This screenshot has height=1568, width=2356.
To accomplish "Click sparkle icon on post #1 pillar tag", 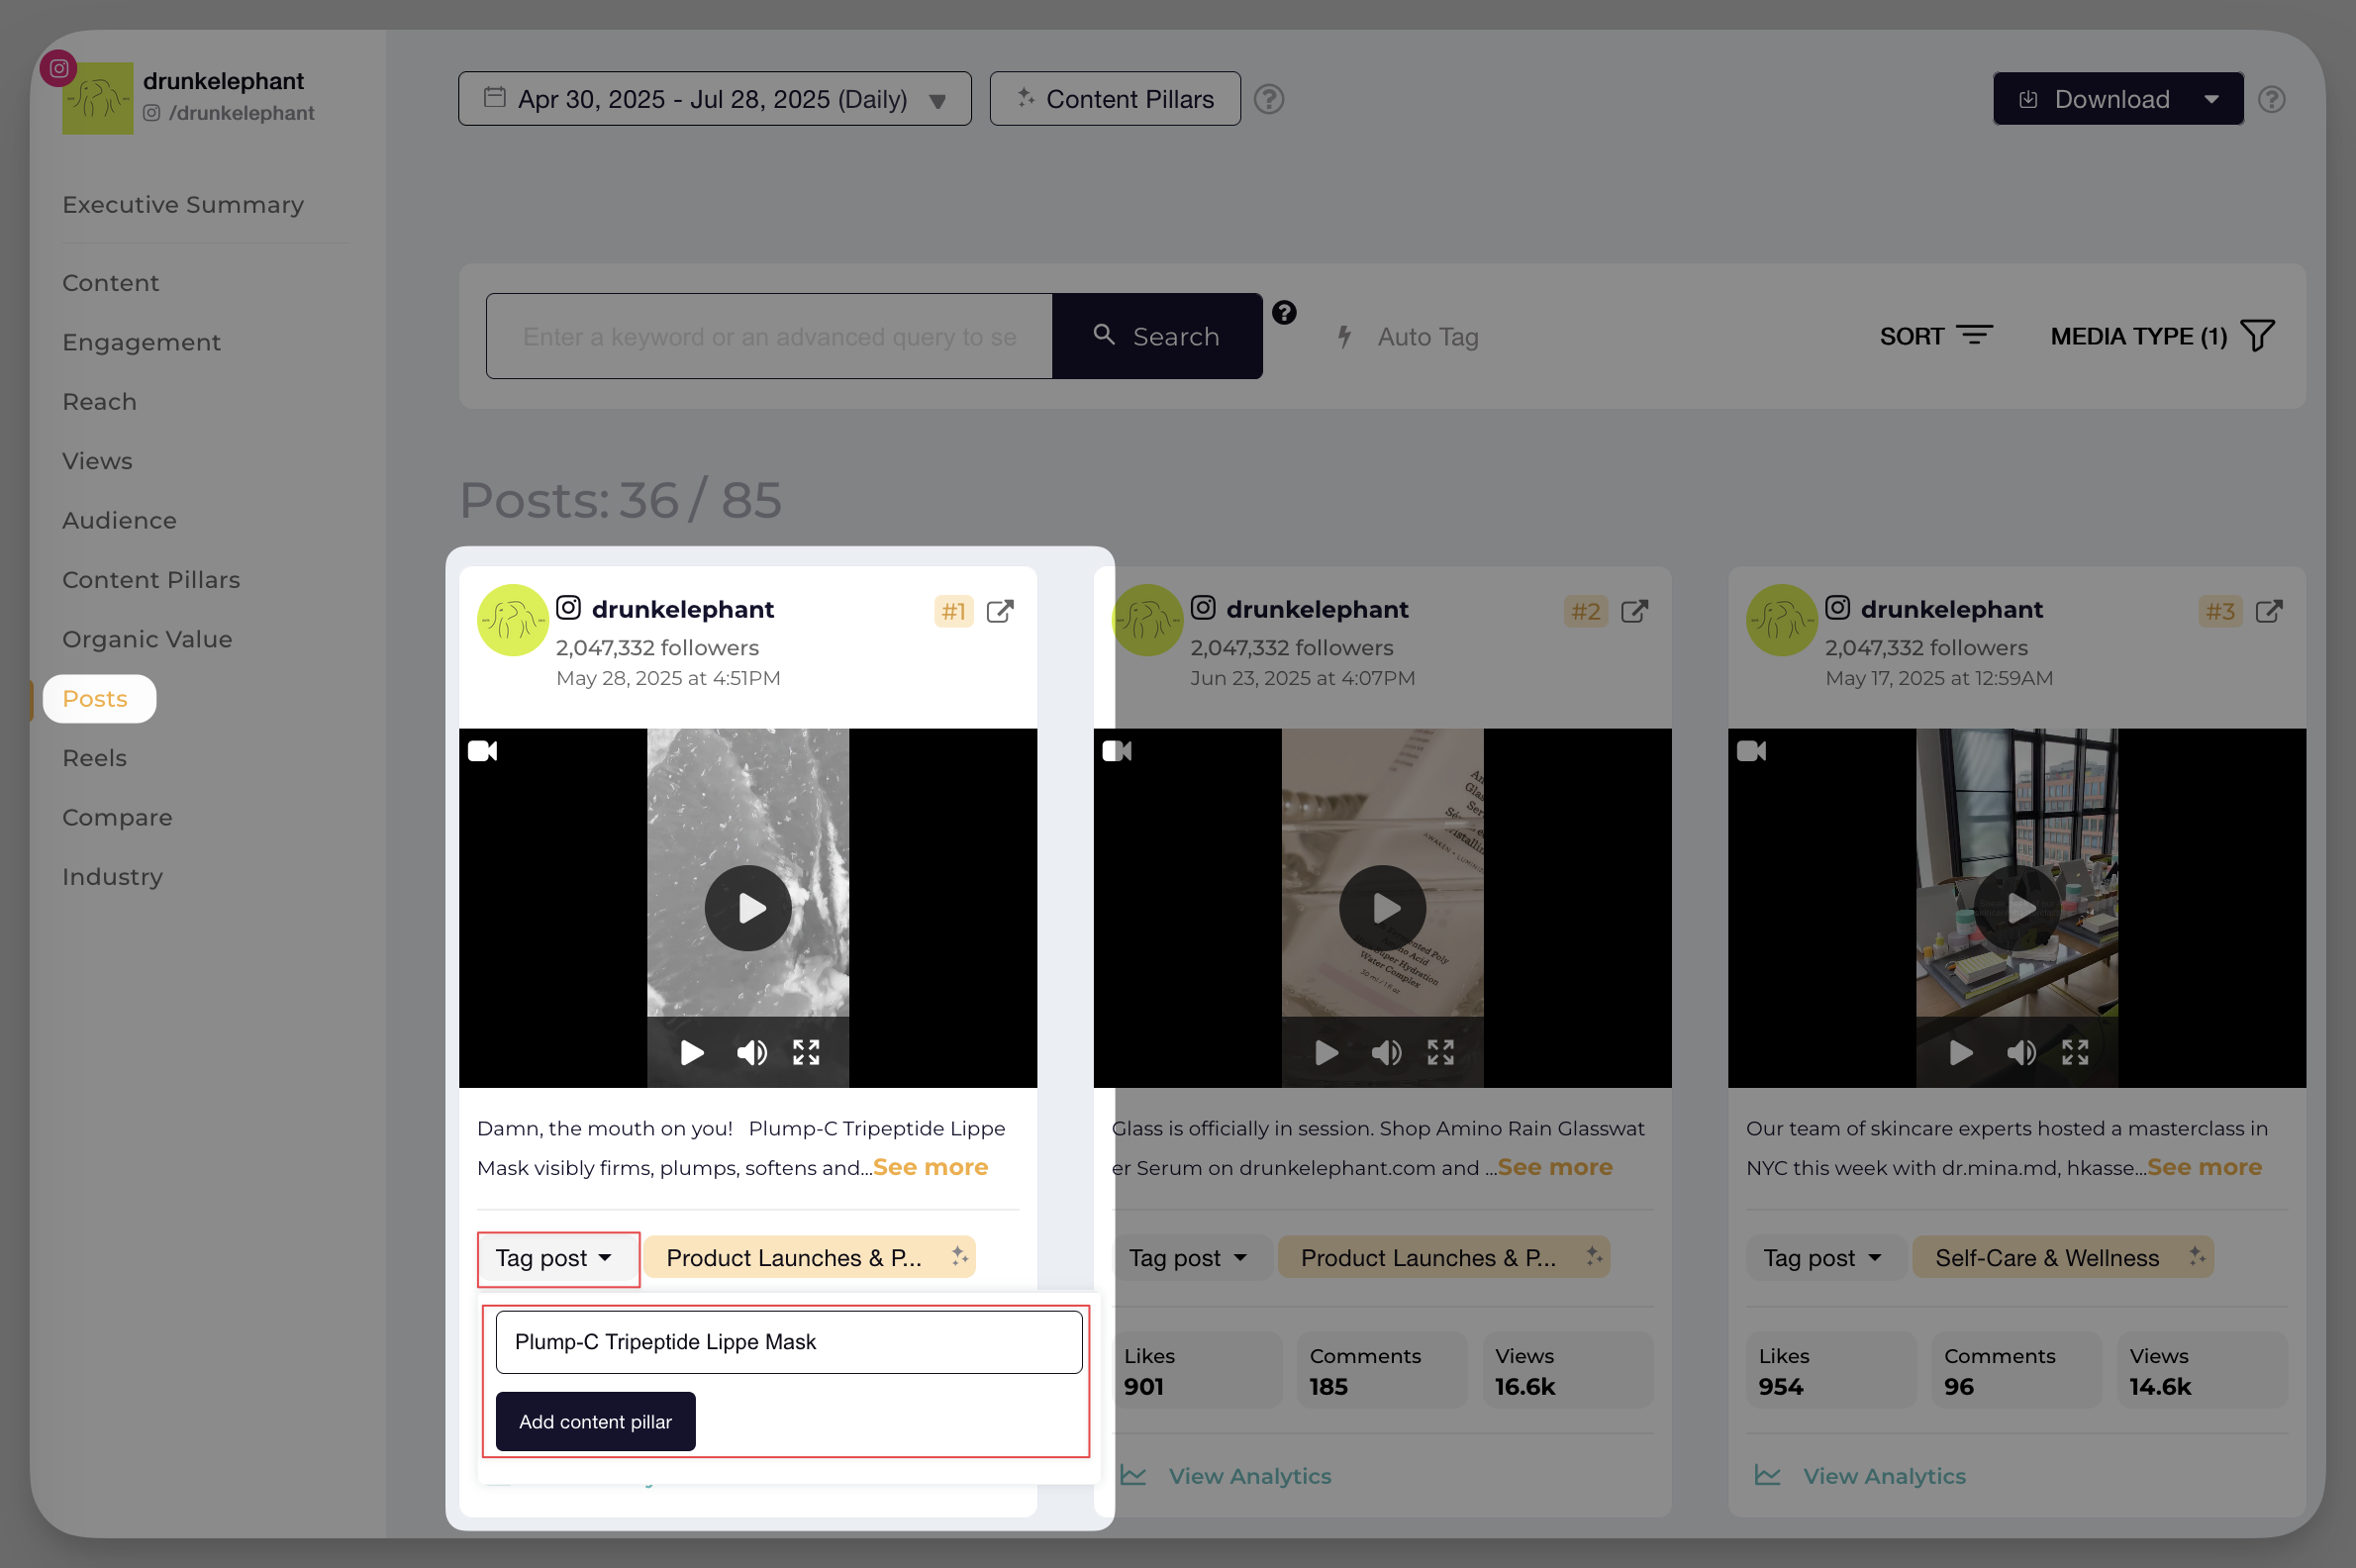I will [959, 1256].
